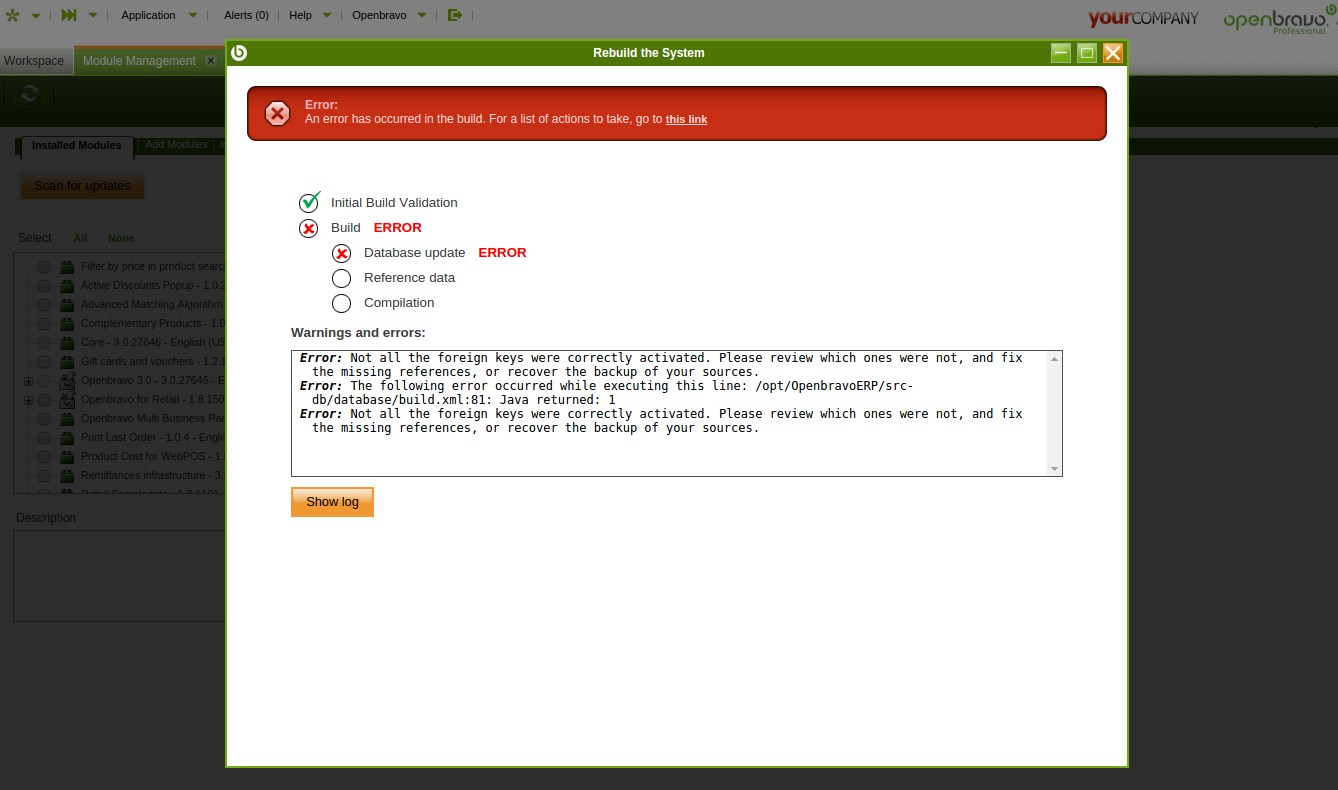This screenshot has width=1338, height=790.
Task: Maximize the Rebuild the System dialog
Action: (x=1087, y=53)
